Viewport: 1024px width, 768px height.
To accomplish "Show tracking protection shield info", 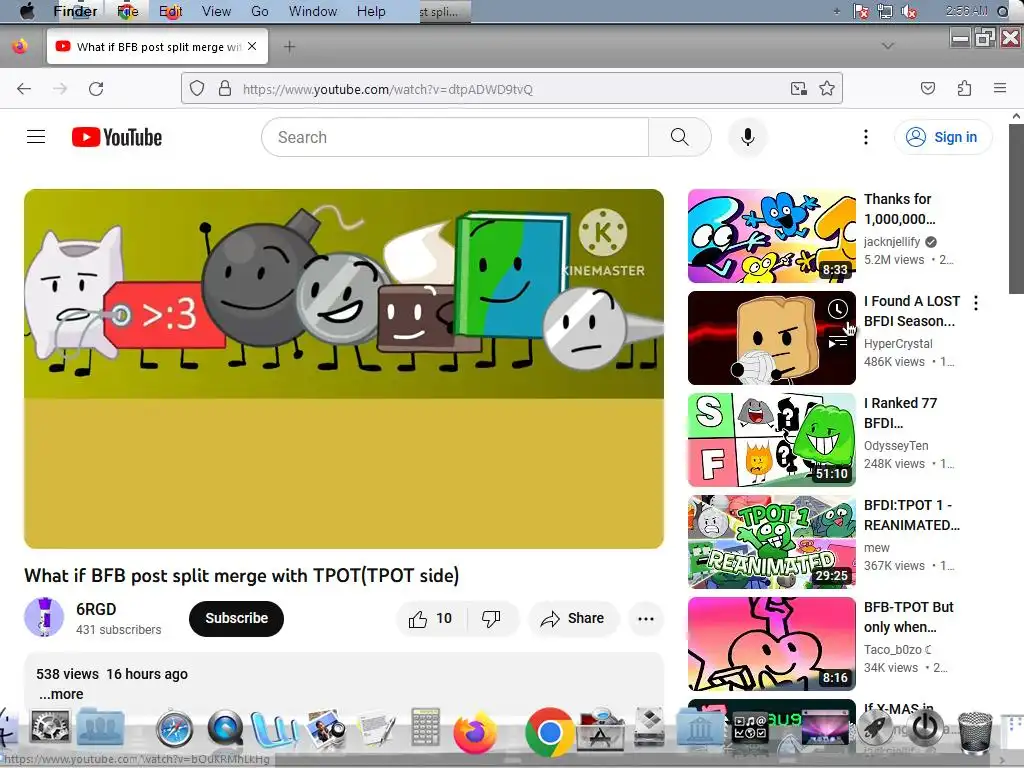I will [197, 88].
